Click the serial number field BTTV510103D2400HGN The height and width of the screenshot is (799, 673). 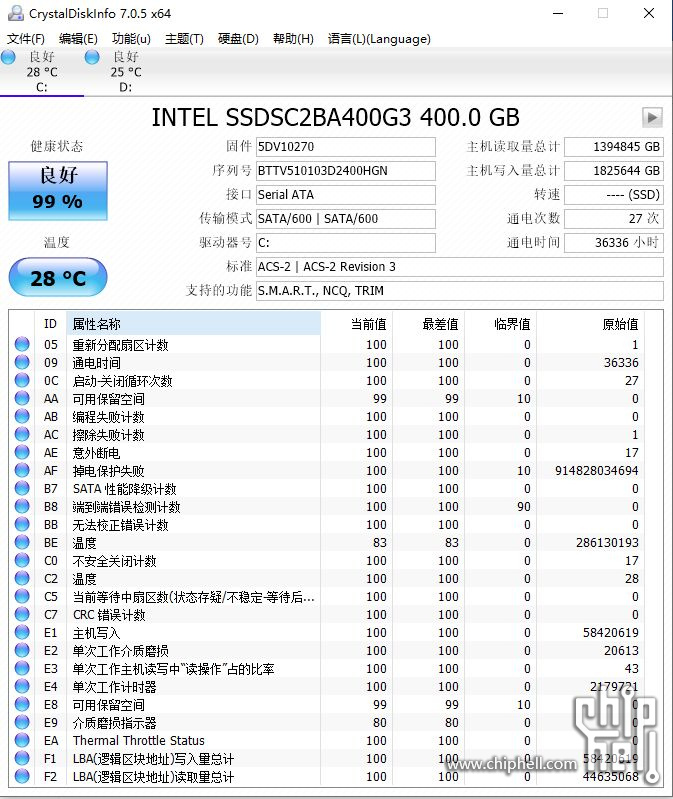(x=345, y=171)
